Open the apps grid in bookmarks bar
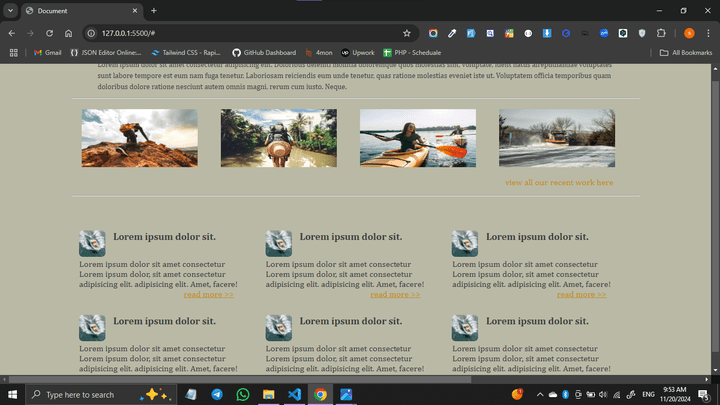This screenshot has width=720, height=405. point(14,53)
